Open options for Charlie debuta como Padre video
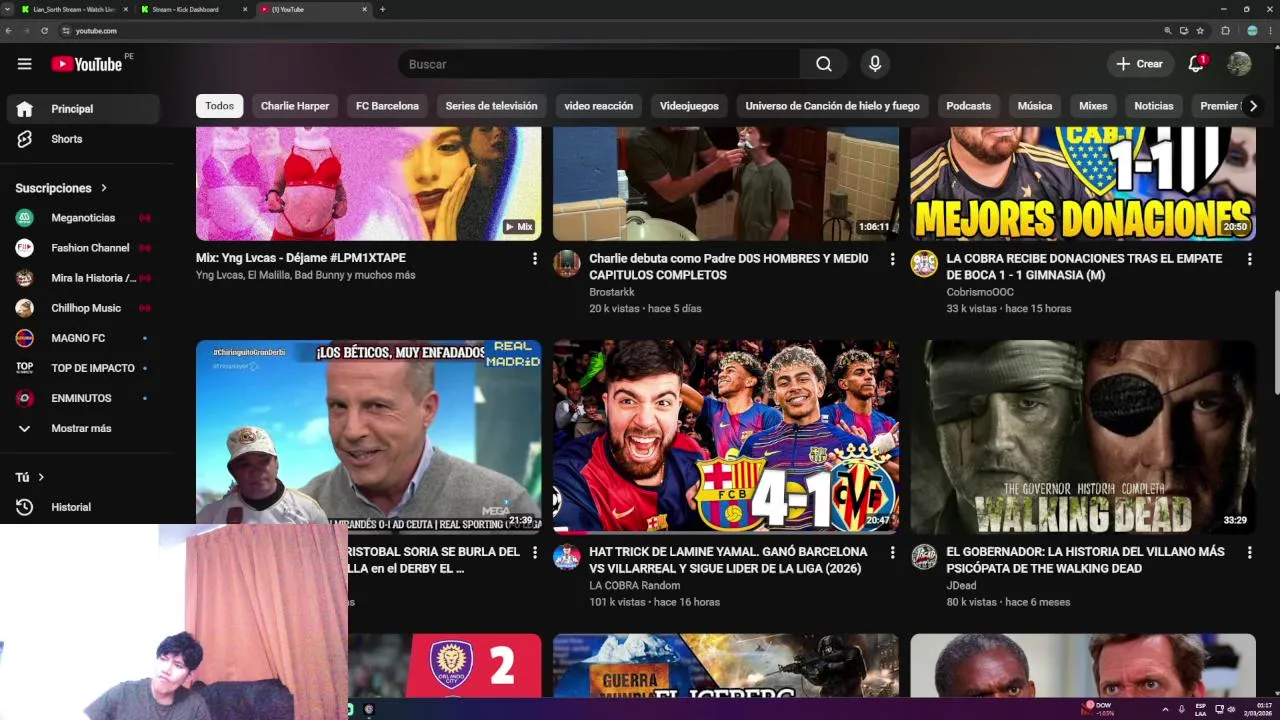 pos(892,259)
